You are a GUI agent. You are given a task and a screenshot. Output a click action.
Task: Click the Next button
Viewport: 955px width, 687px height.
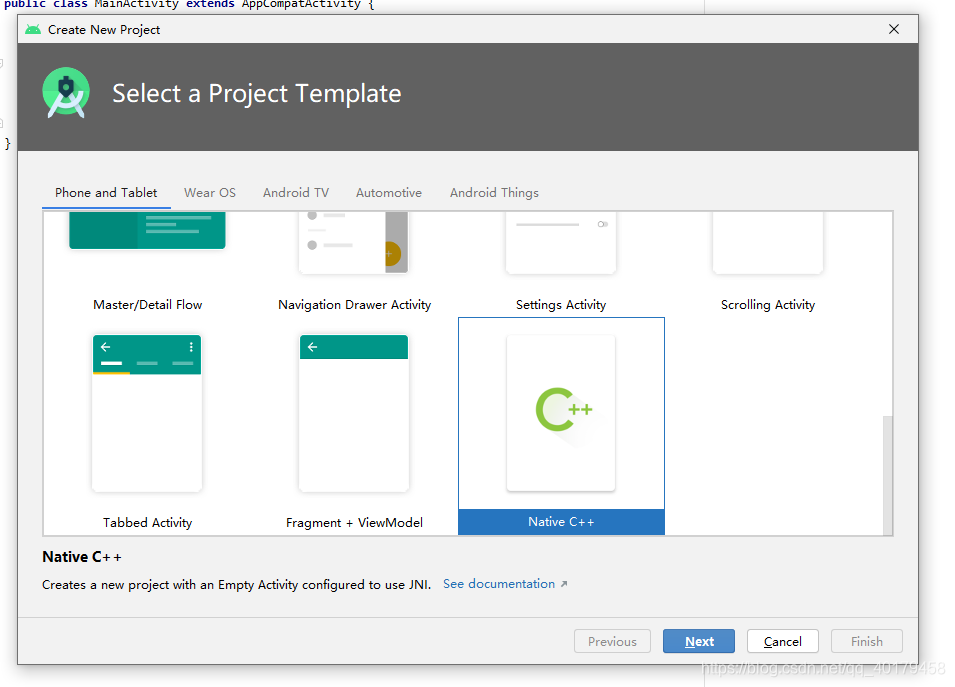coord(699,641)
